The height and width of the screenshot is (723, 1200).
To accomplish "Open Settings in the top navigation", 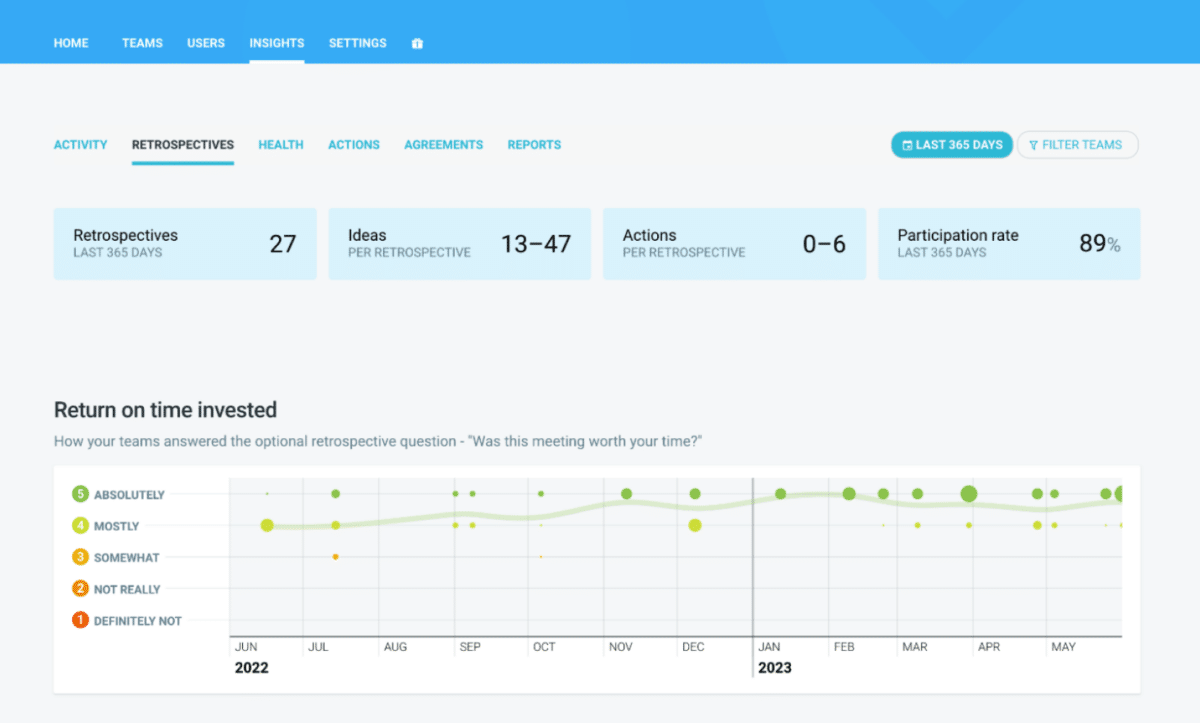I will point(357,43).
